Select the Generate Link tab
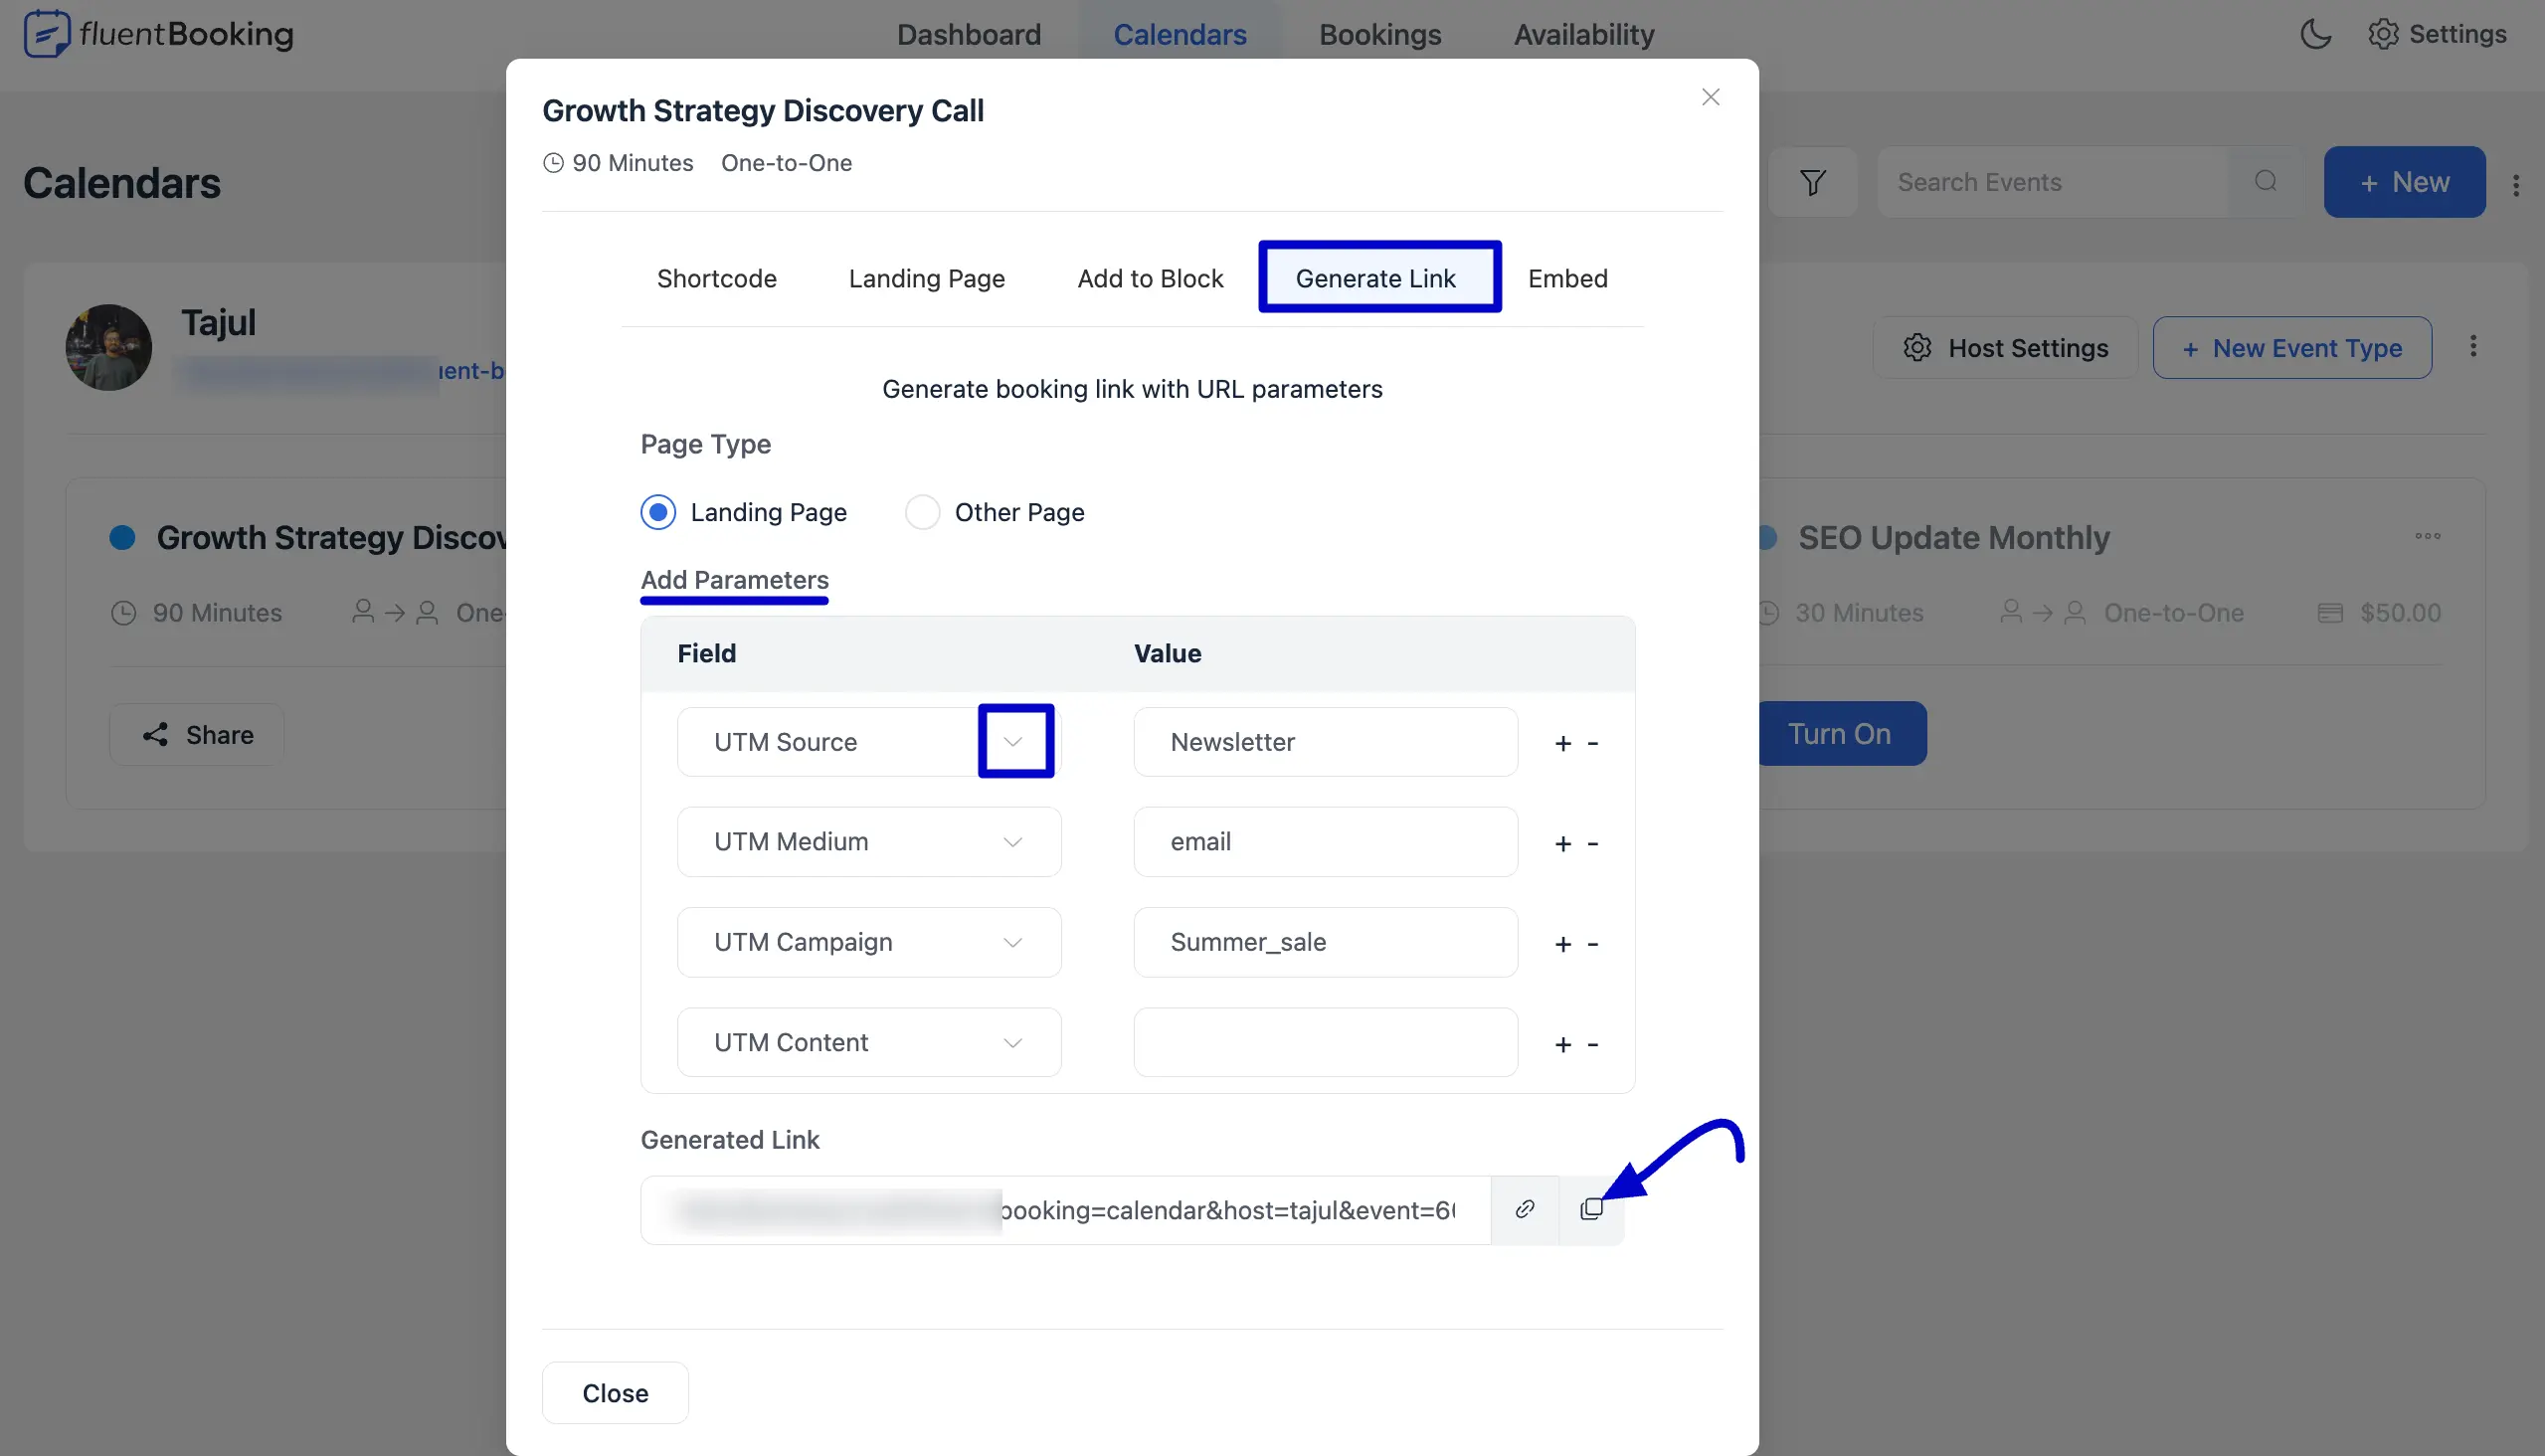 1375,278
